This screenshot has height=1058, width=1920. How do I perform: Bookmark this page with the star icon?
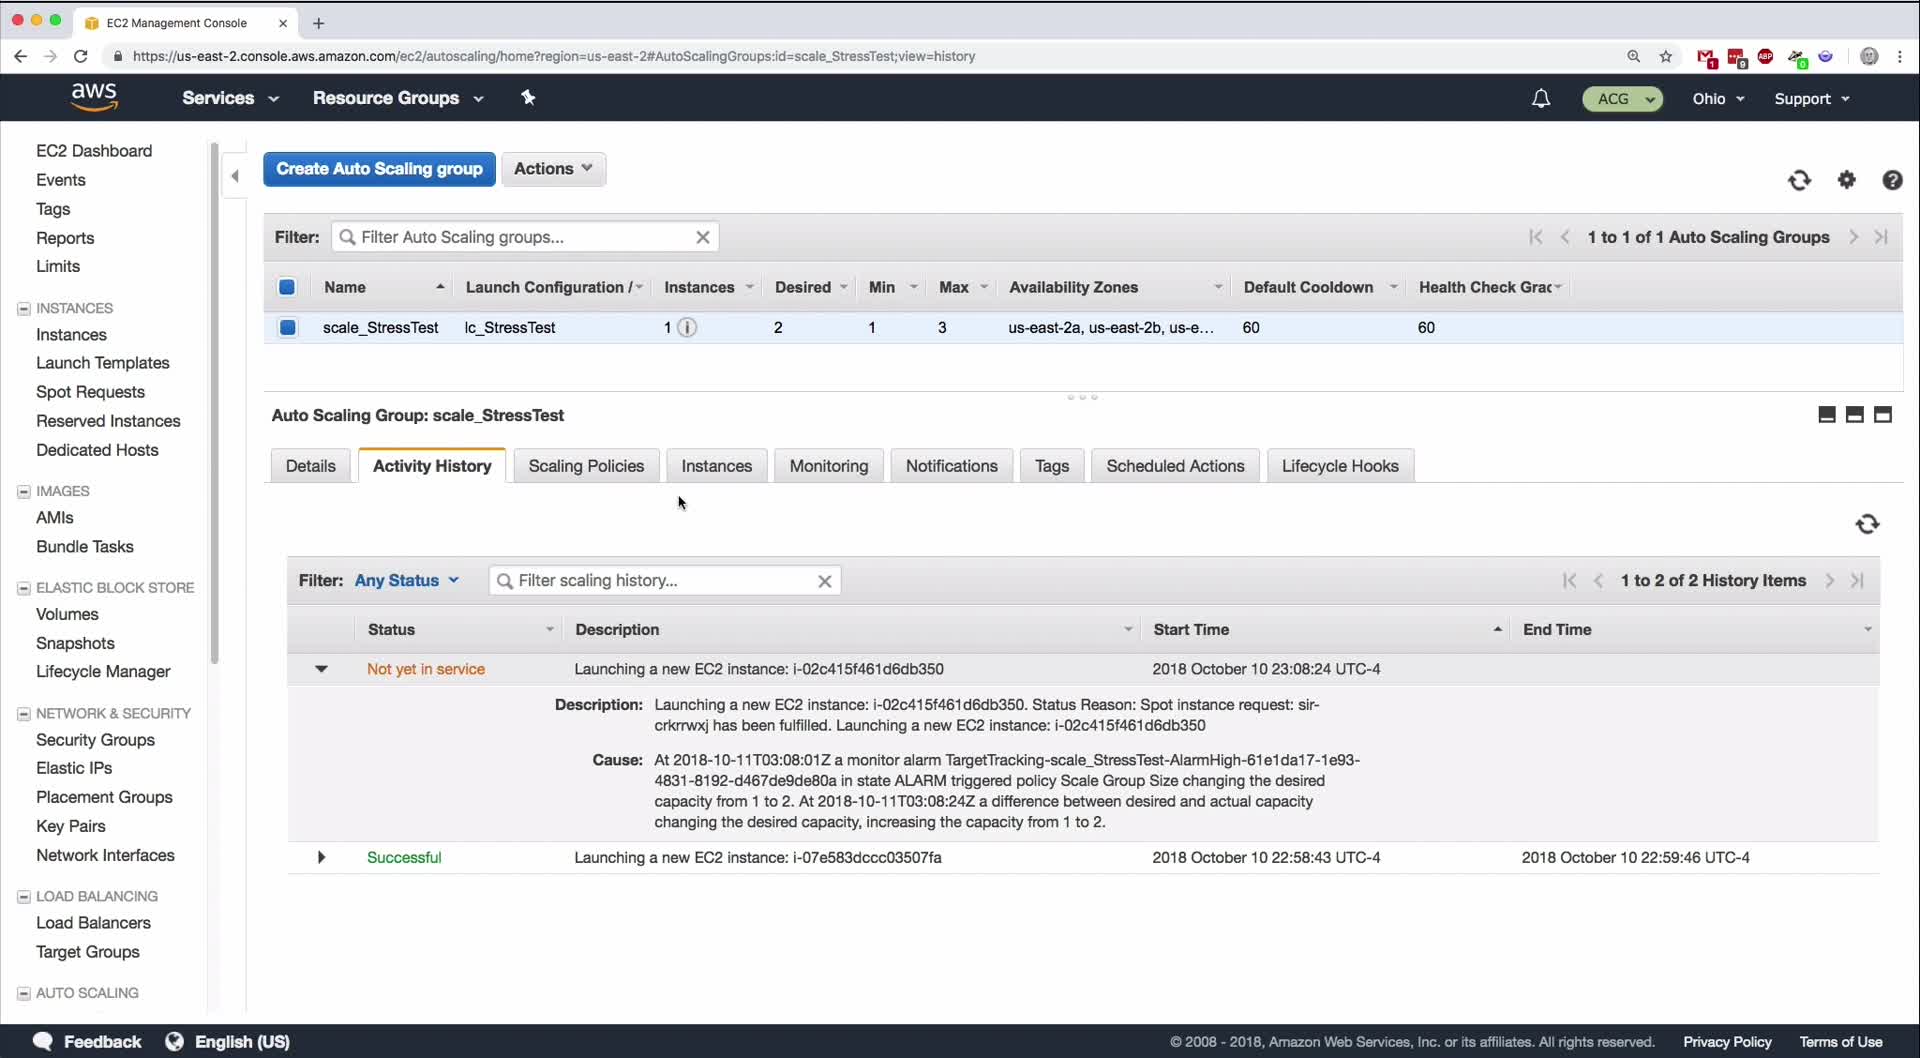[x=1666, y=56]
